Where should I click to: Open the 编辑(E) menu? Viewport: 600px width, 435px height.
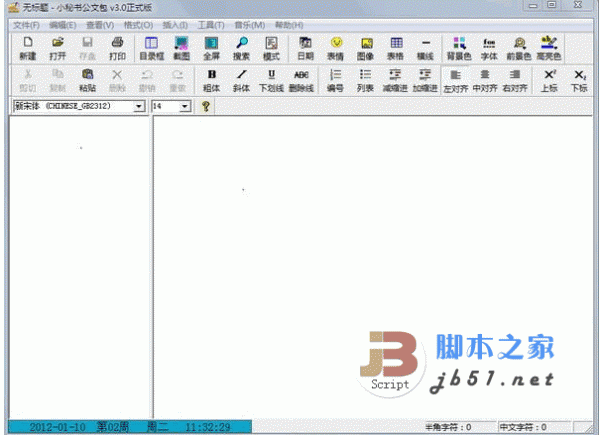point(62,25)
